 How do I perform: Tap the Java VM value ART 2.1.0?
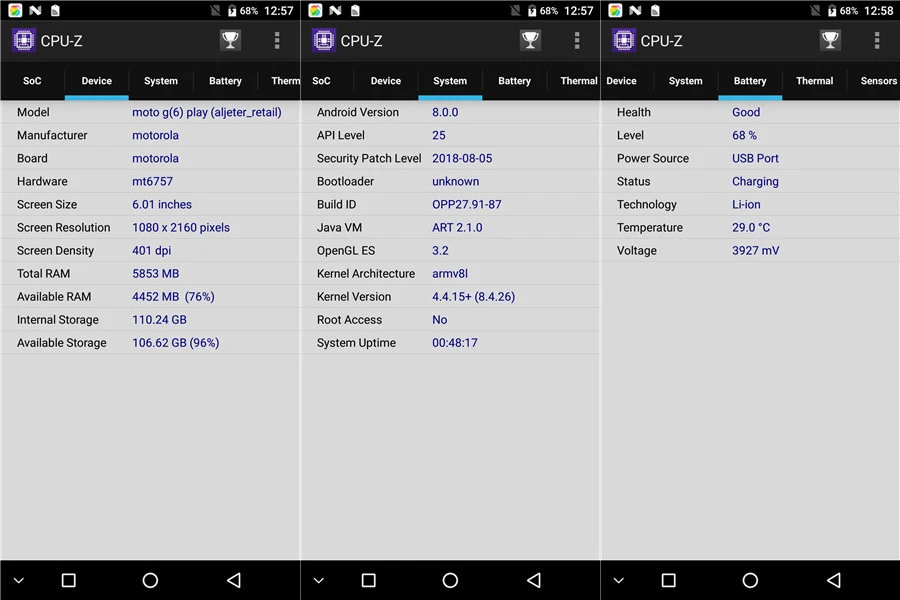457,227
